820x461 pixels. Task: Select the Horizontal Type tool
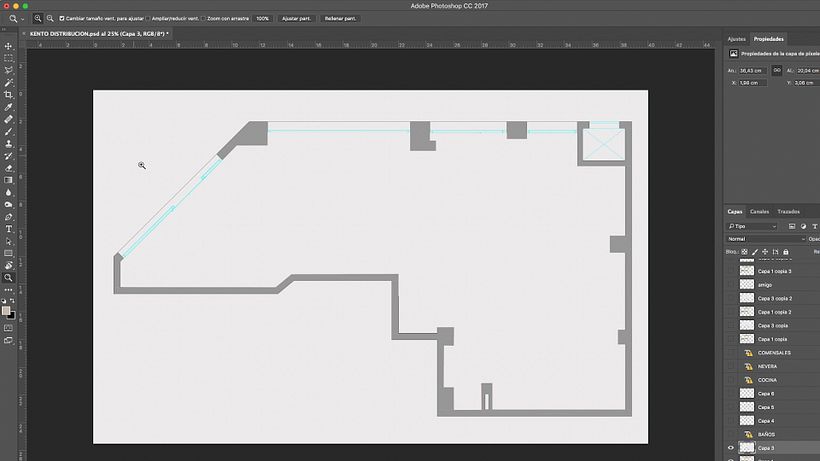click(x=8, y=229)
